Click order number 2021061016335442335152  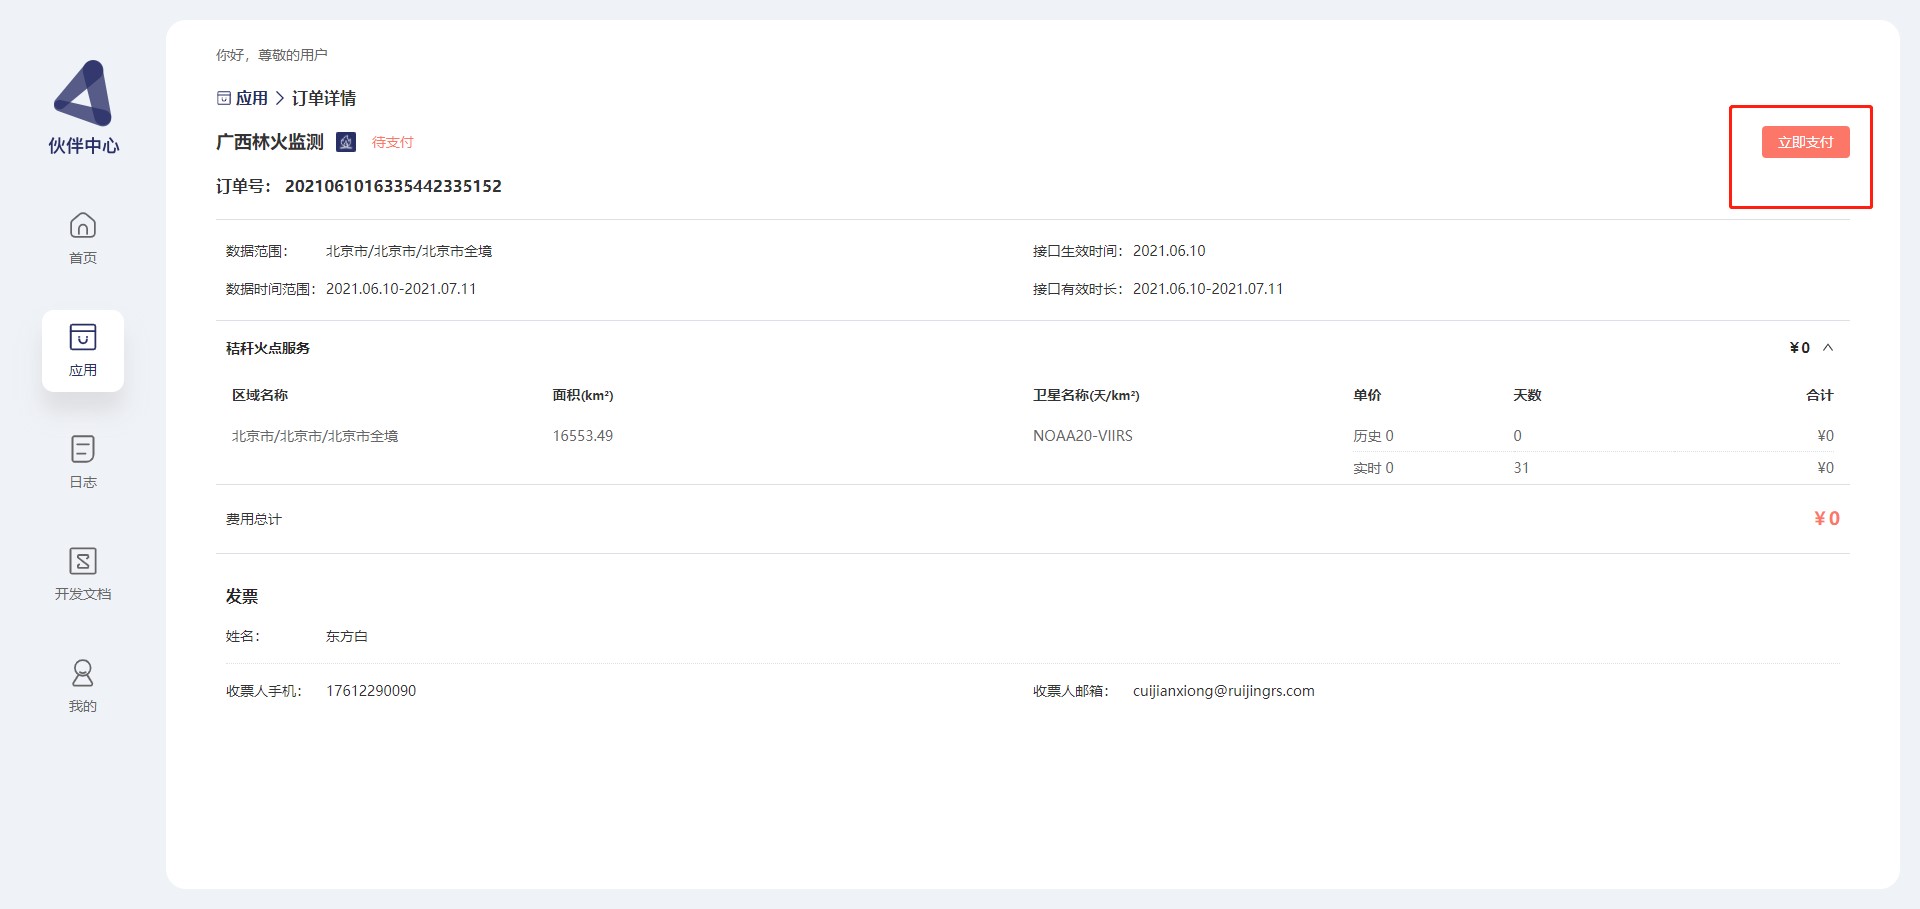click(x=393, y=186)
